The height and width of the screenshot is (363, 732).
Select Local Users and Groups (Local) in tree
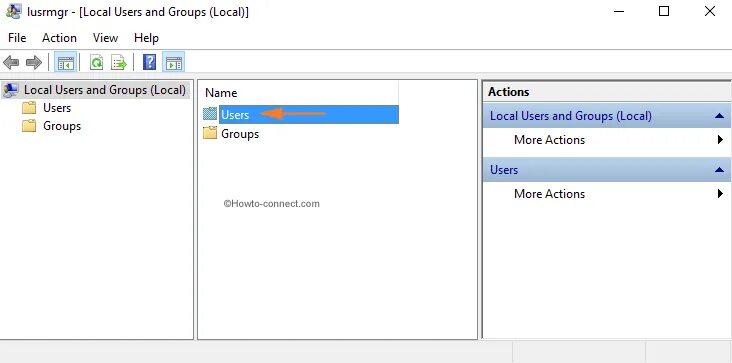105,90
